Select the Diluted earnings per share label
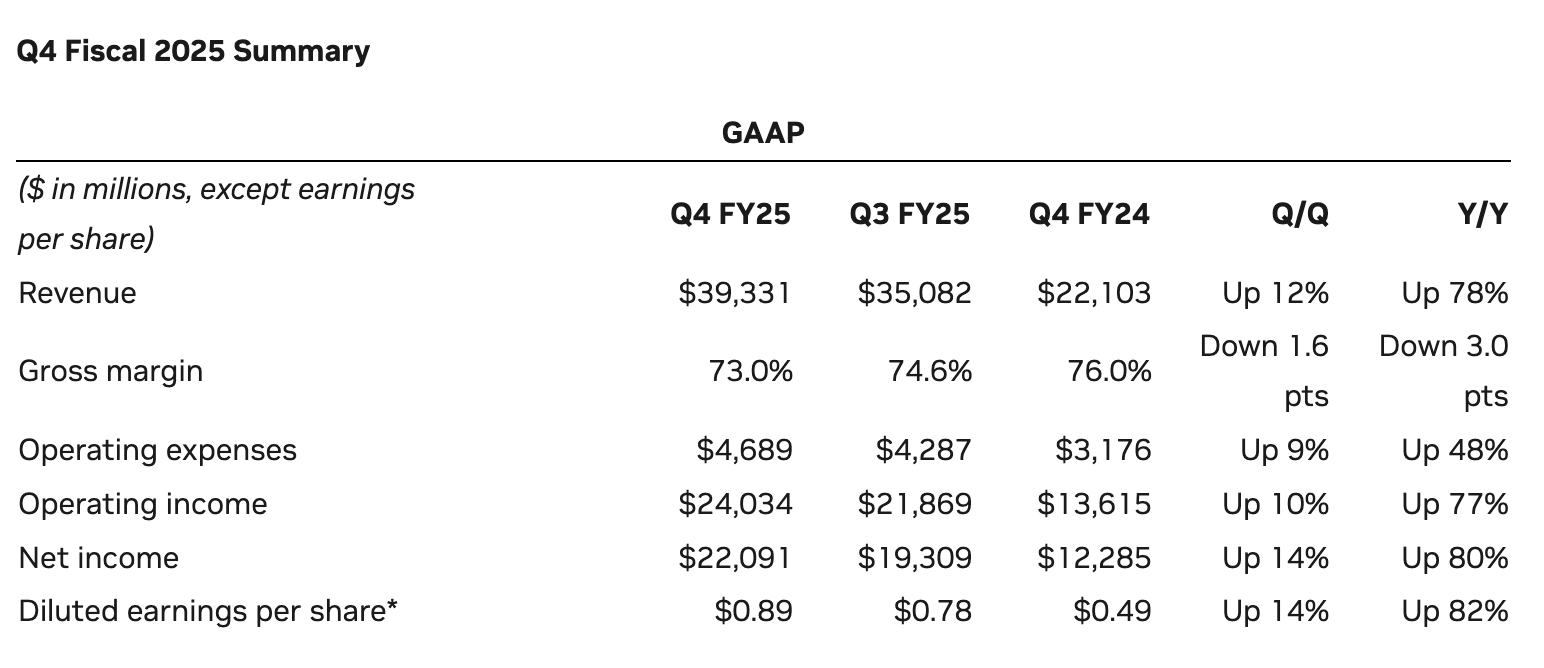1544x668 pixels. (208, 611)
